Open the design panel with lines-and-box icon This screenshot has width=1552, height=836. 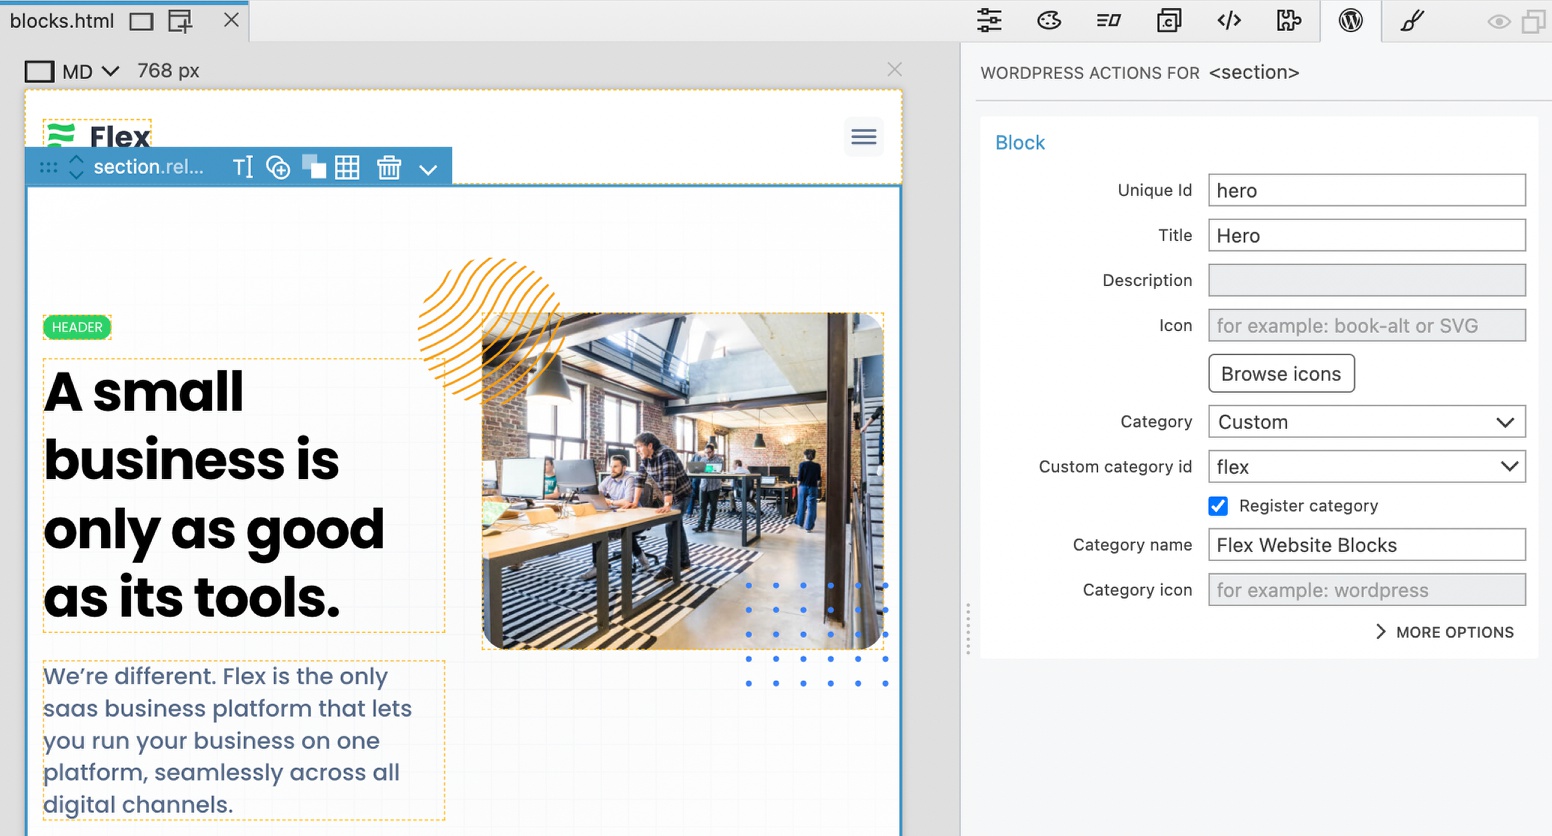1109,20
